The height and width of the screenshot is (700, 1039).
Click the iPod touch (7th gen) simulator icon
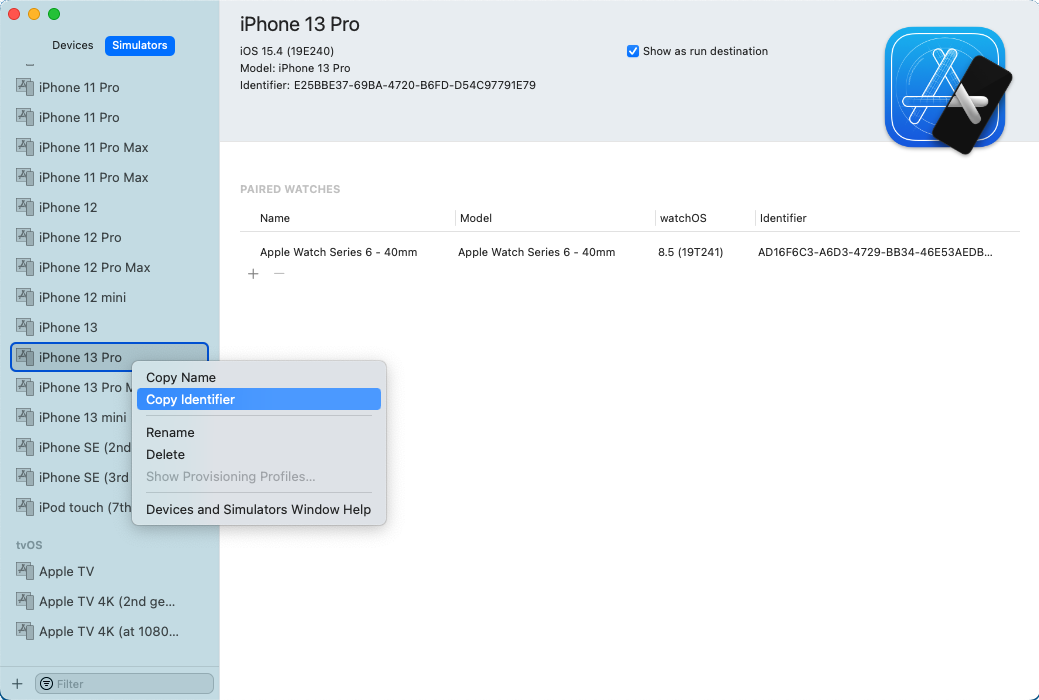[23, 507]
